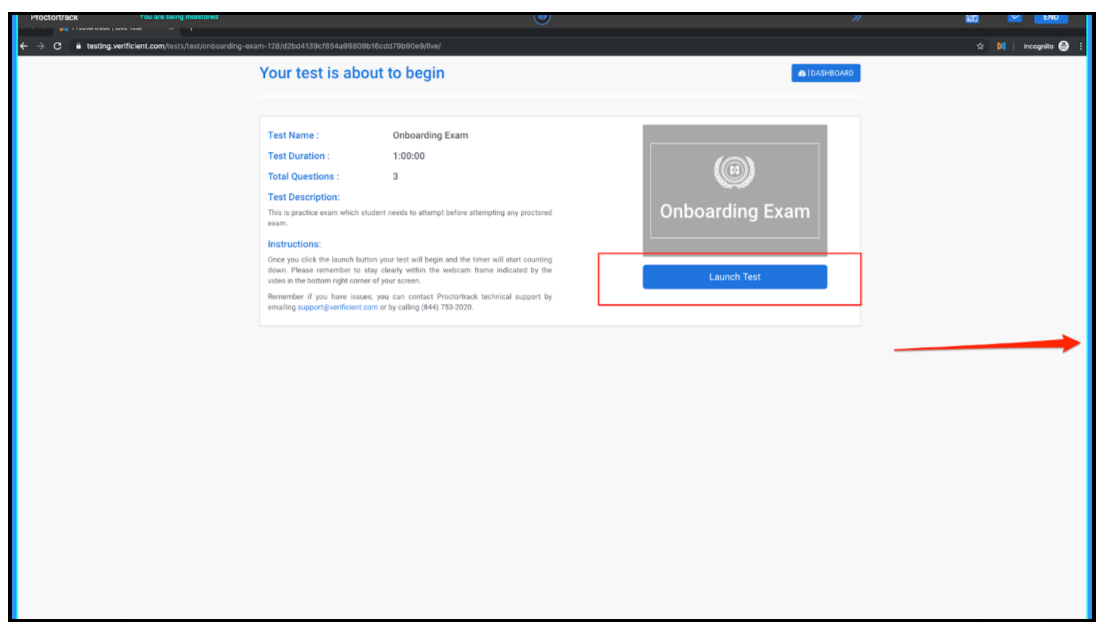Reload the page with refresh icon
This screenshot has width=1111, height=628.
tap(57, 46)
